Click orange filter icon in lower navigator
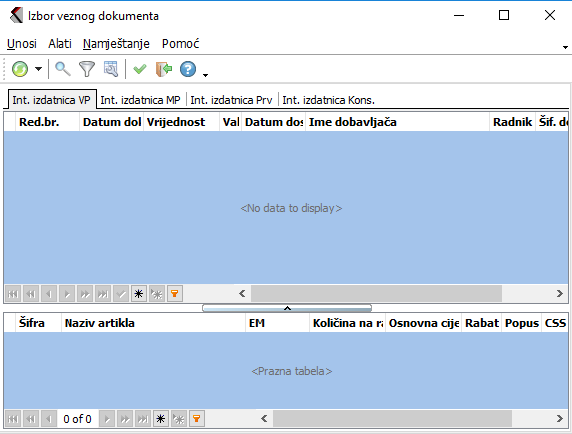572x434 pixels. click(x=197, y=419)
